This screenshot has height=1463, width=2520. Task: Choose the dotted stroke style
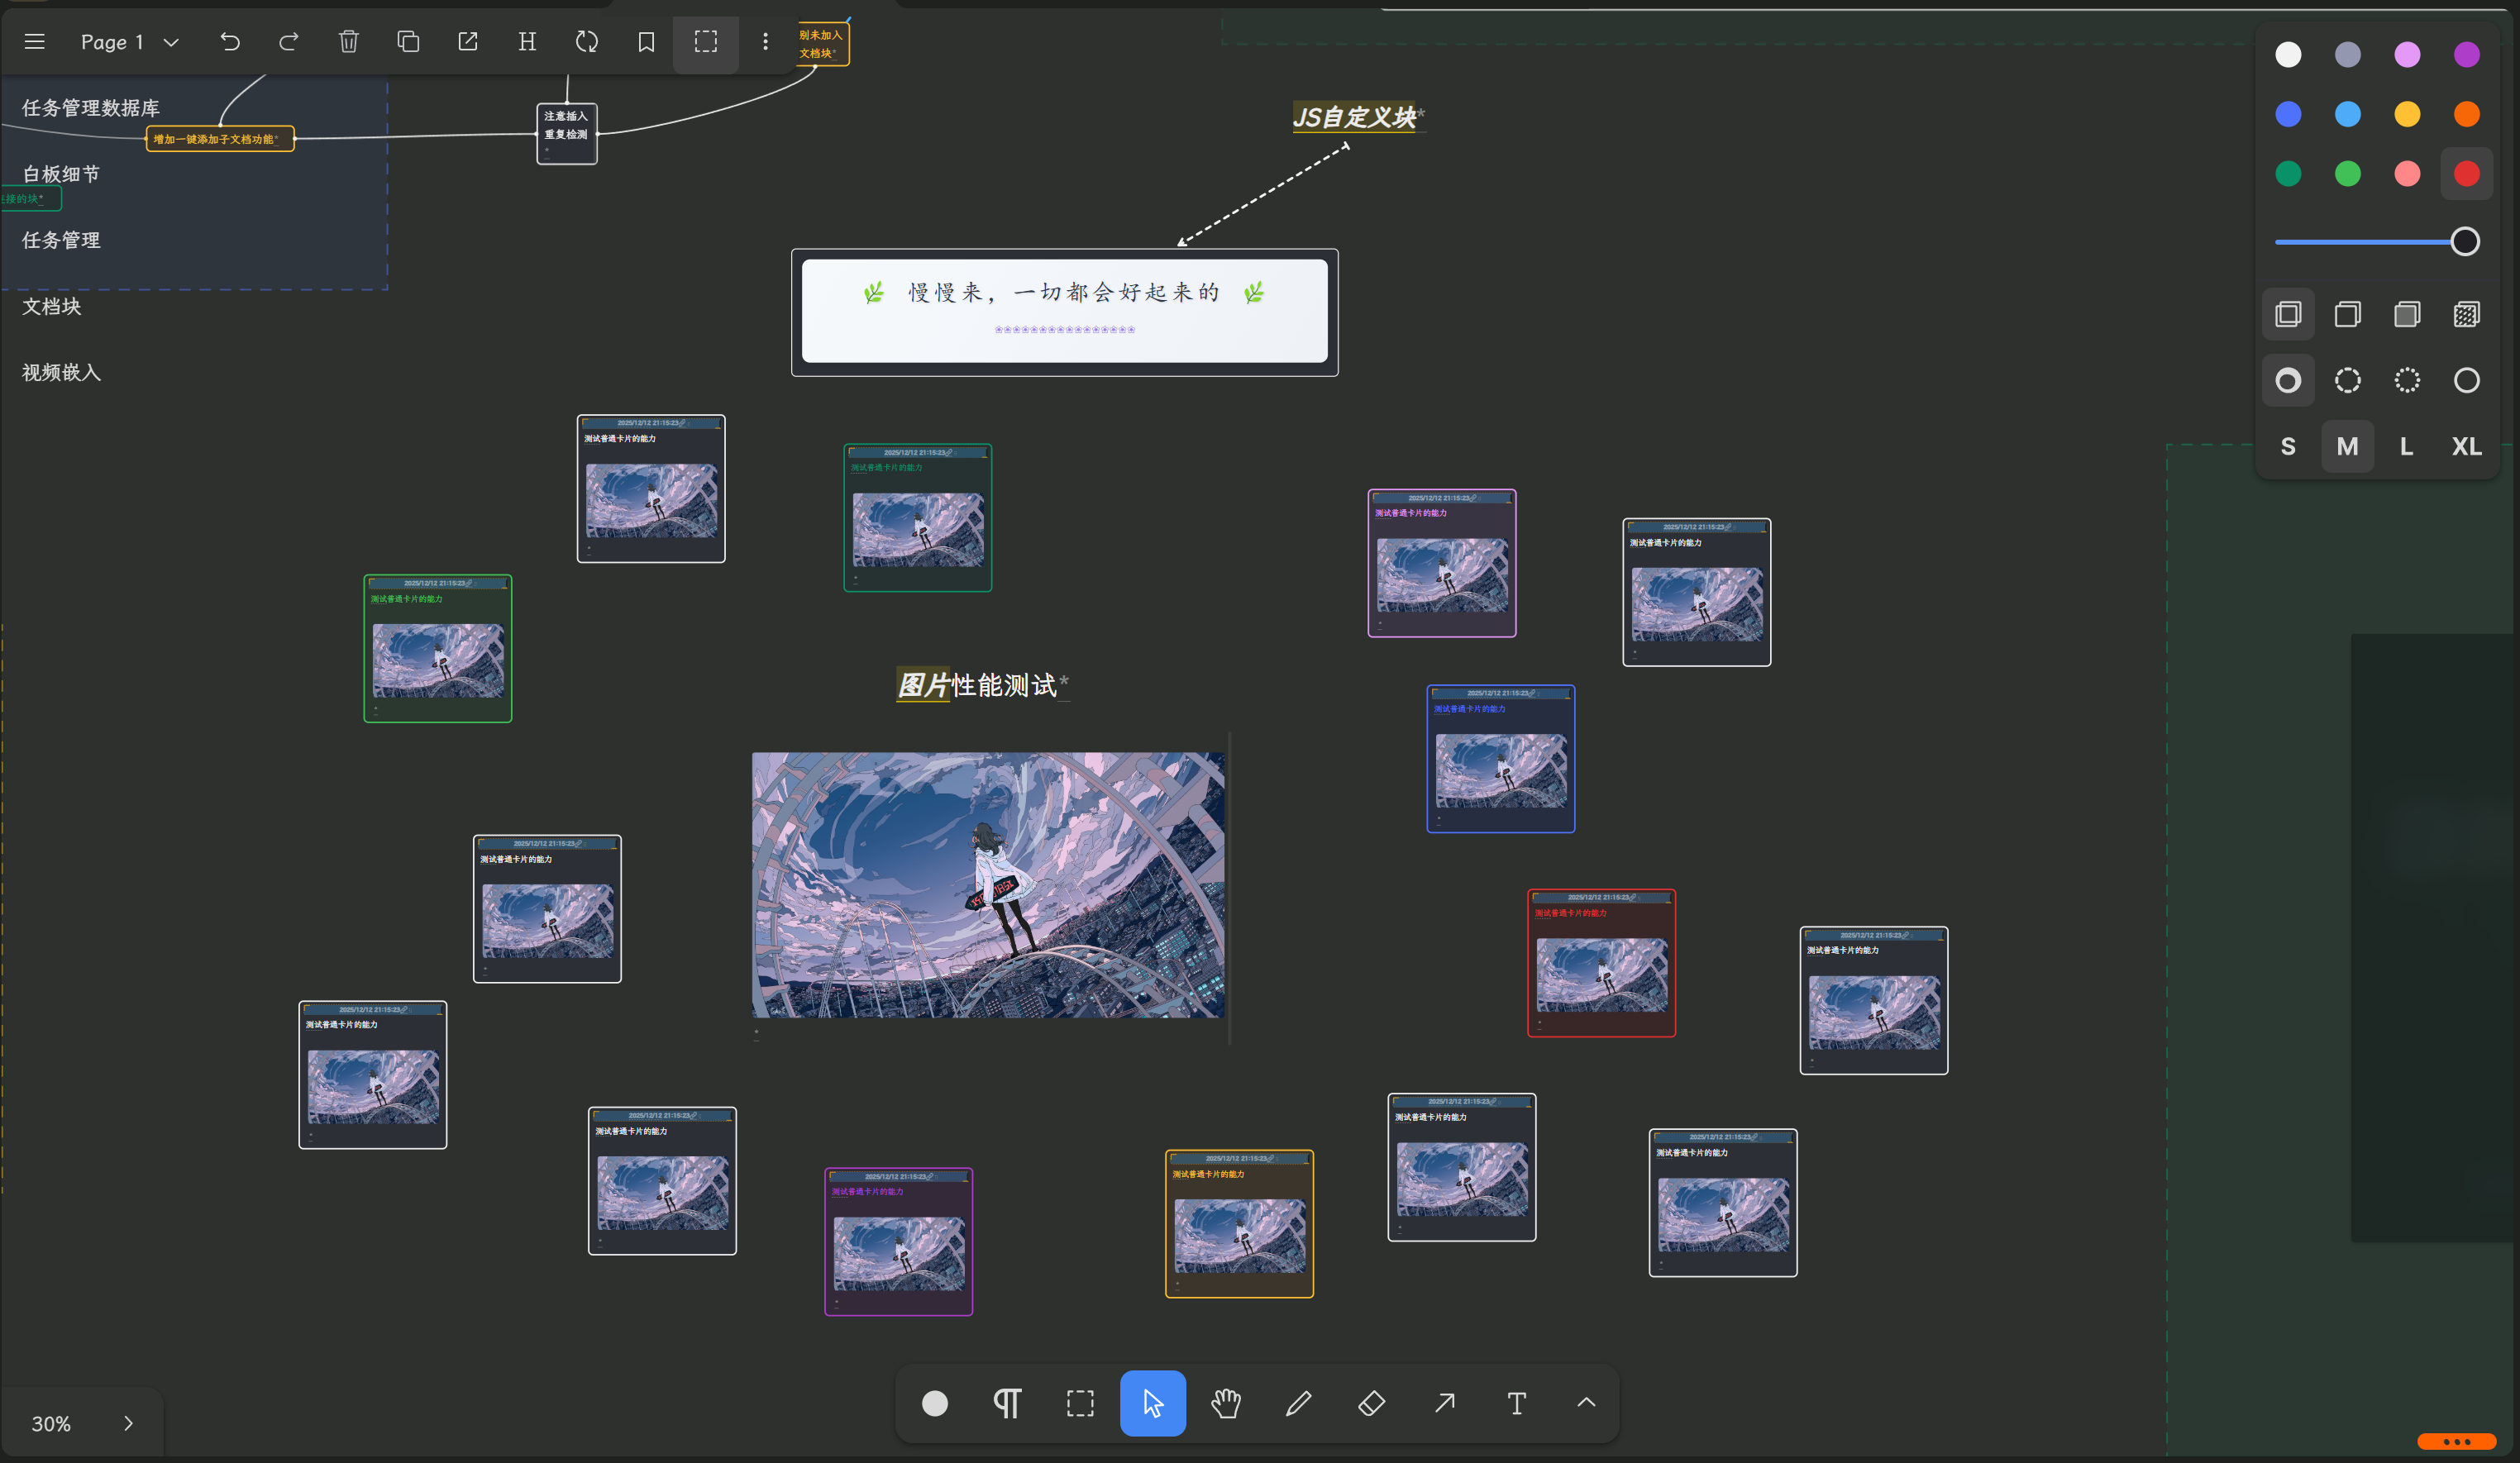(2406, 380)
